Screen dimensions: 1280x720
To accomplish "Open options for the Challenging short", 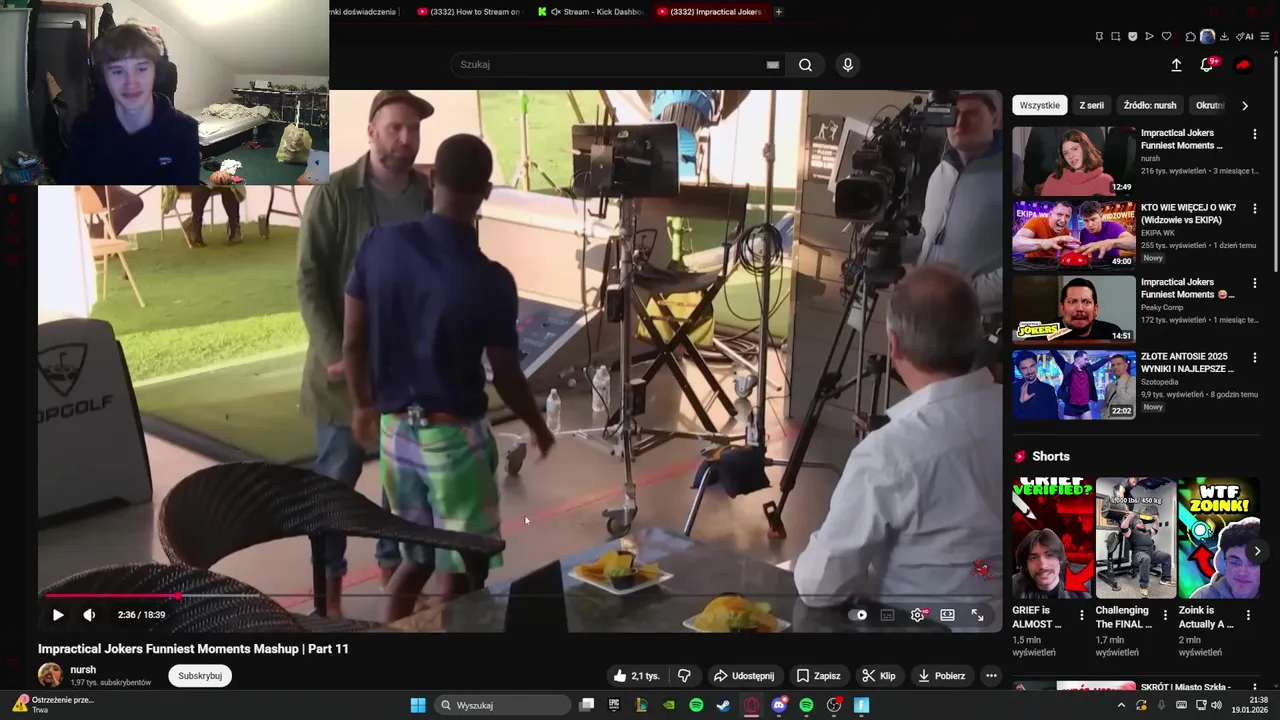I will pyautogui.click(x=1165, y=616).
